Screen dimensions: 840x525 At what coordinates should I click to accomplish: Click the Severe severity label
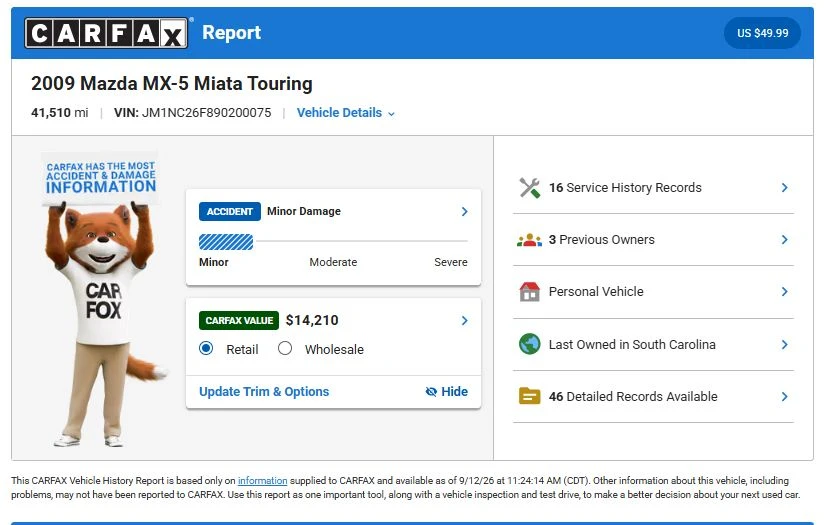[x=451, y=262]
